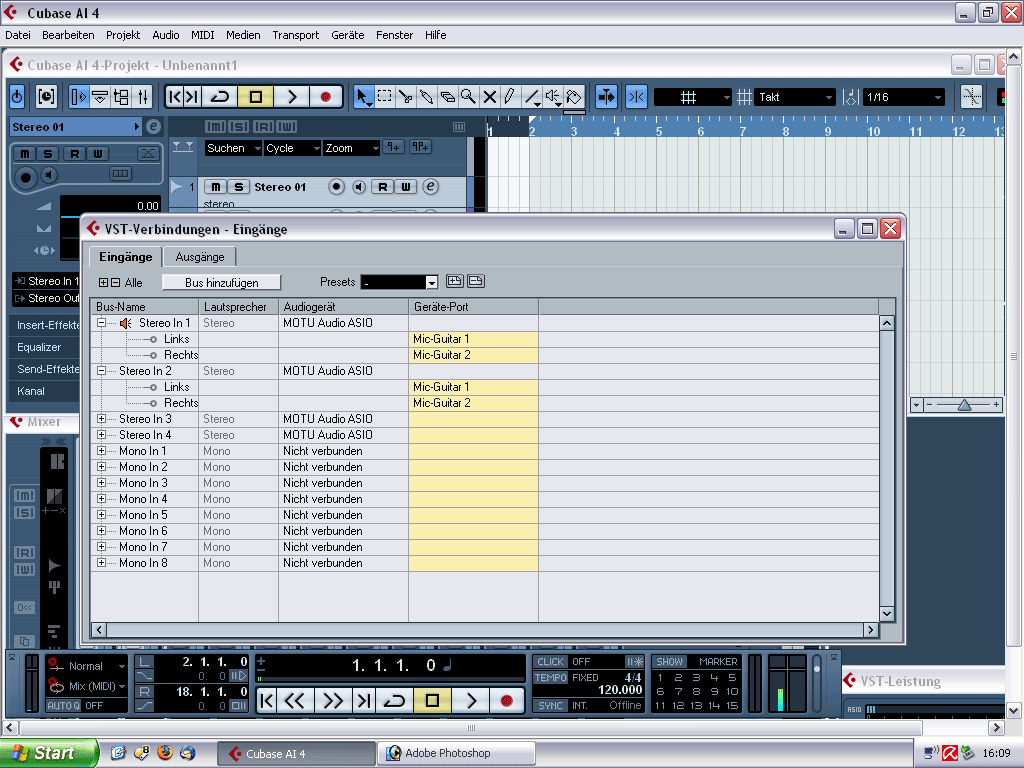Click Bus hinzufügen button
Image resolution: width=1024 pixels, height=768 pixels.
tap(221, 282)
